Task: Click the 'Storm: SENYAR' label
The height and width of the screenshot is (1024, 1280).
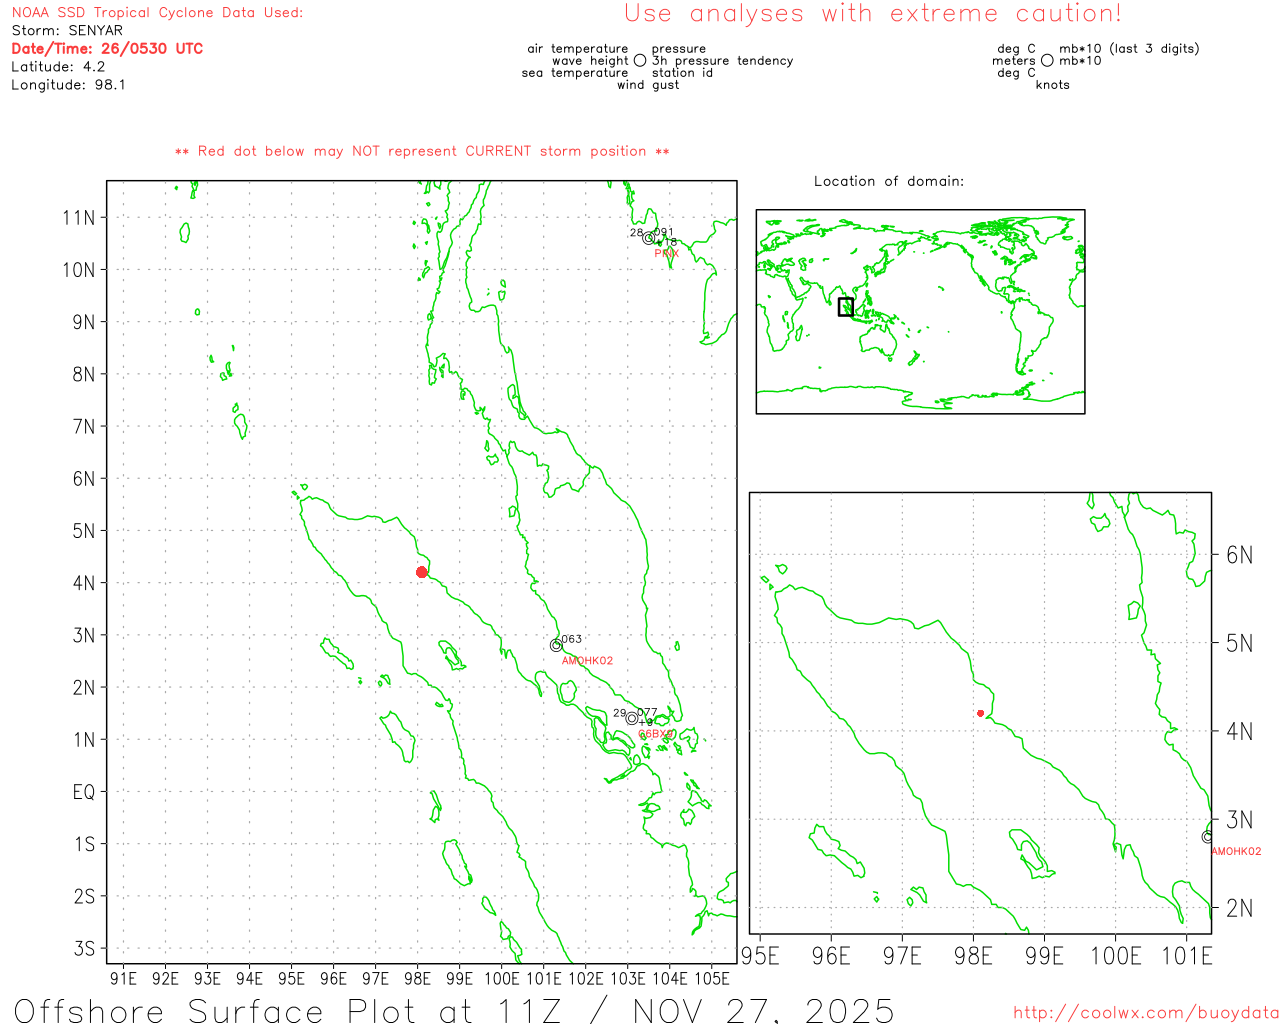Action: point(67,31)
